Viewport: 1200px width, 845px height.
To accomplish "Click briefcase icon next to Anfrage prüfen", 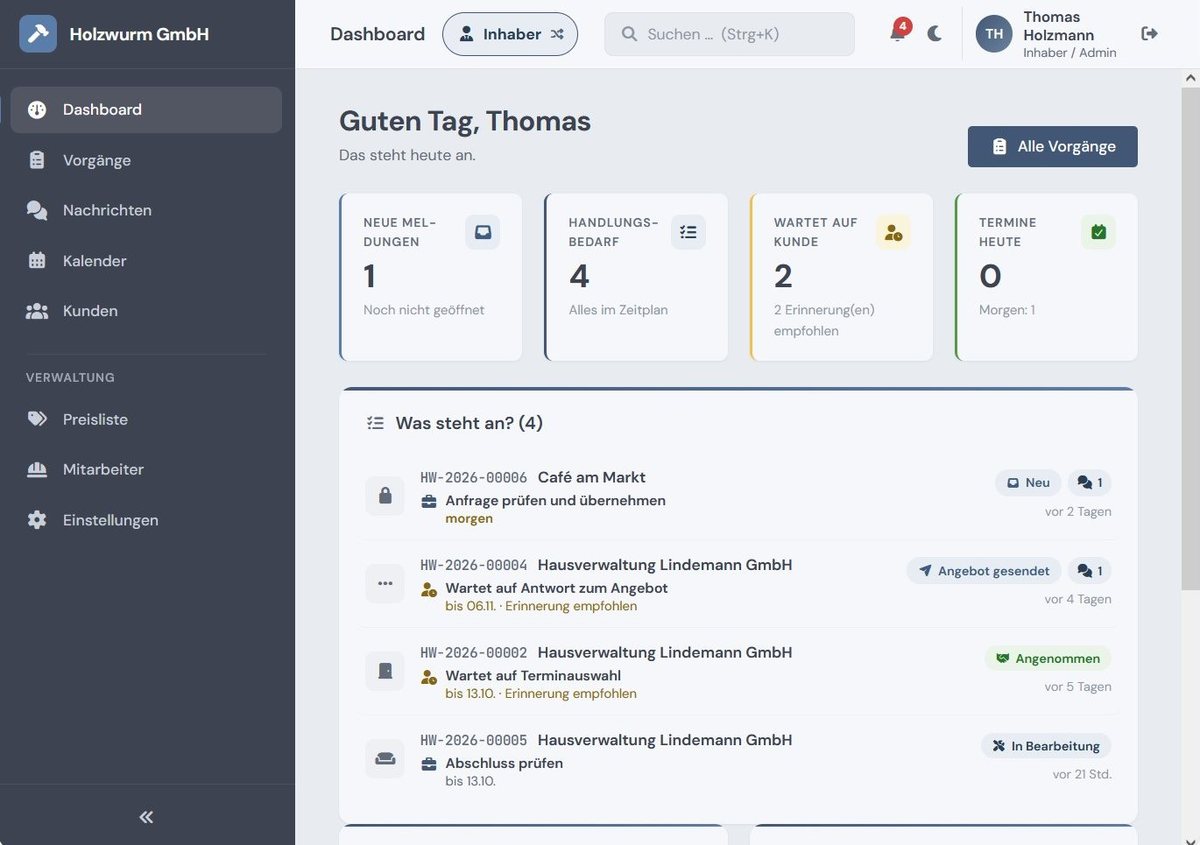I will [429, 501].
